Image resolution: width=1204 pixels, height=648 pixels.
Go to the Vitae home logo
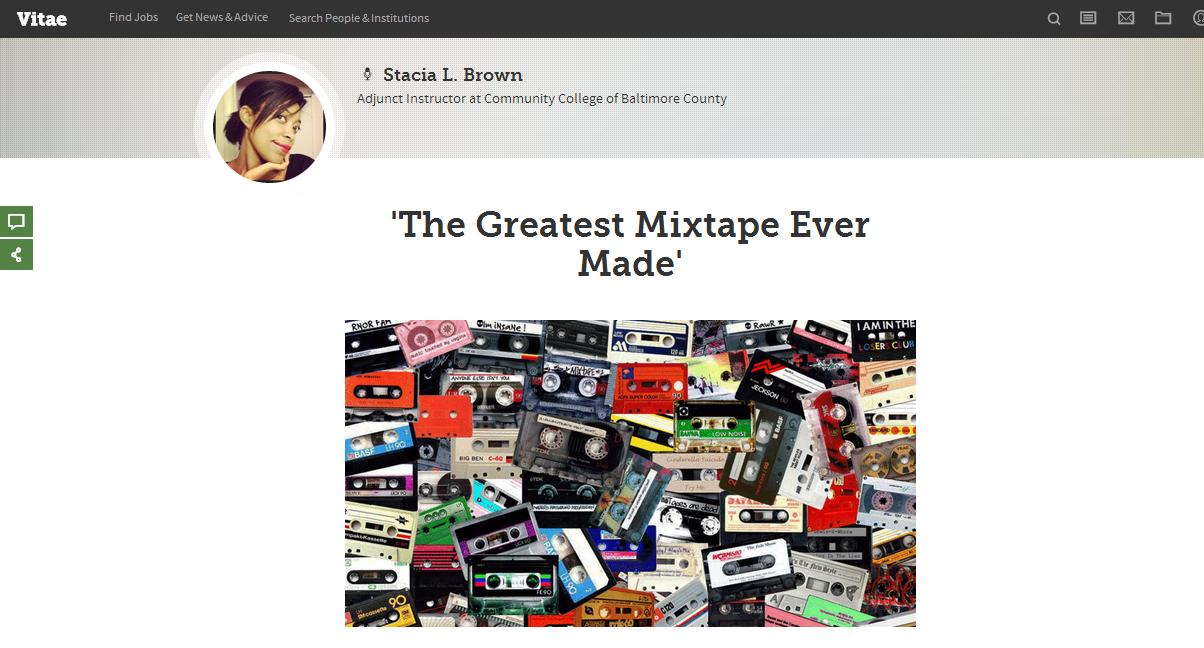(42, 18)
